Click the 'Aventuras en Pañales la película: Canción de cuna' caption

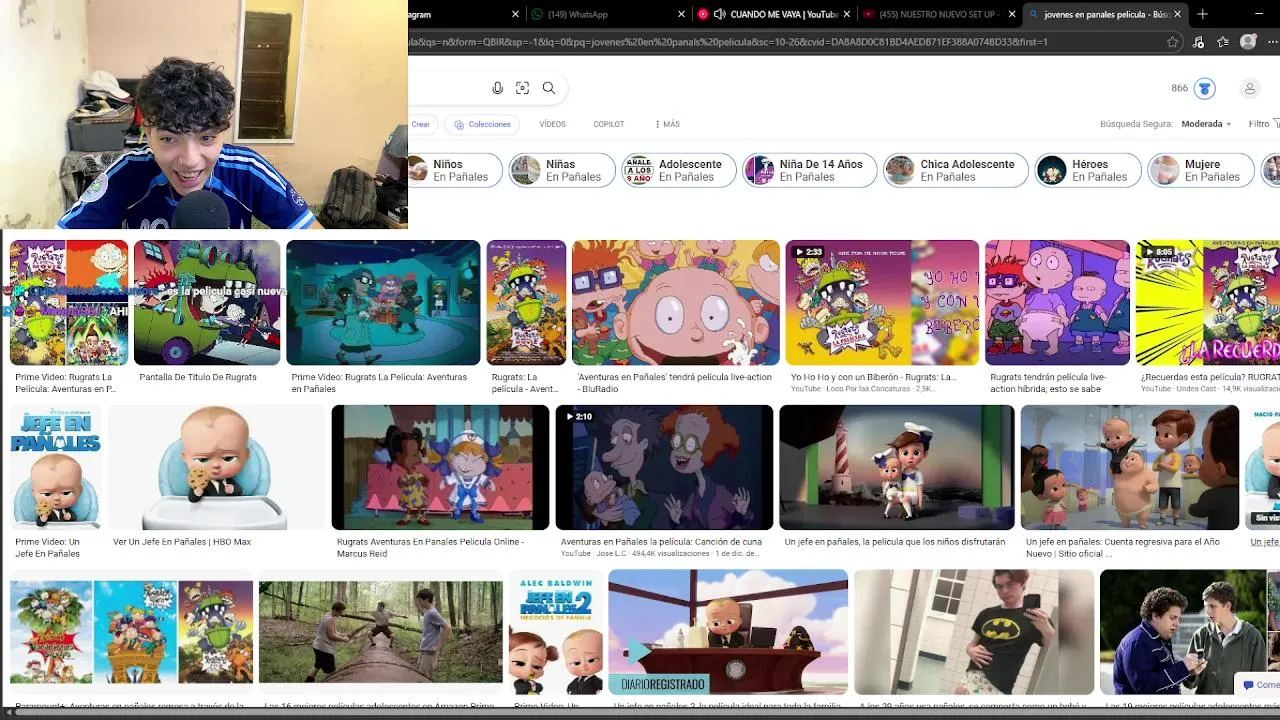point(661,542)
